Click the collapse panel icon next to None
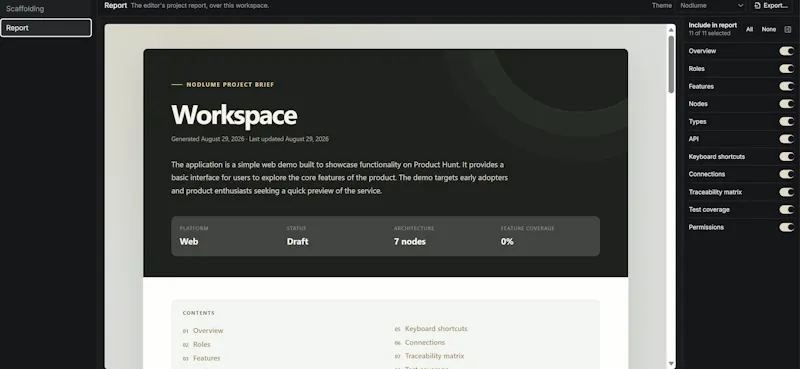This screenshot has height=369, width=800. coord(788,30)
